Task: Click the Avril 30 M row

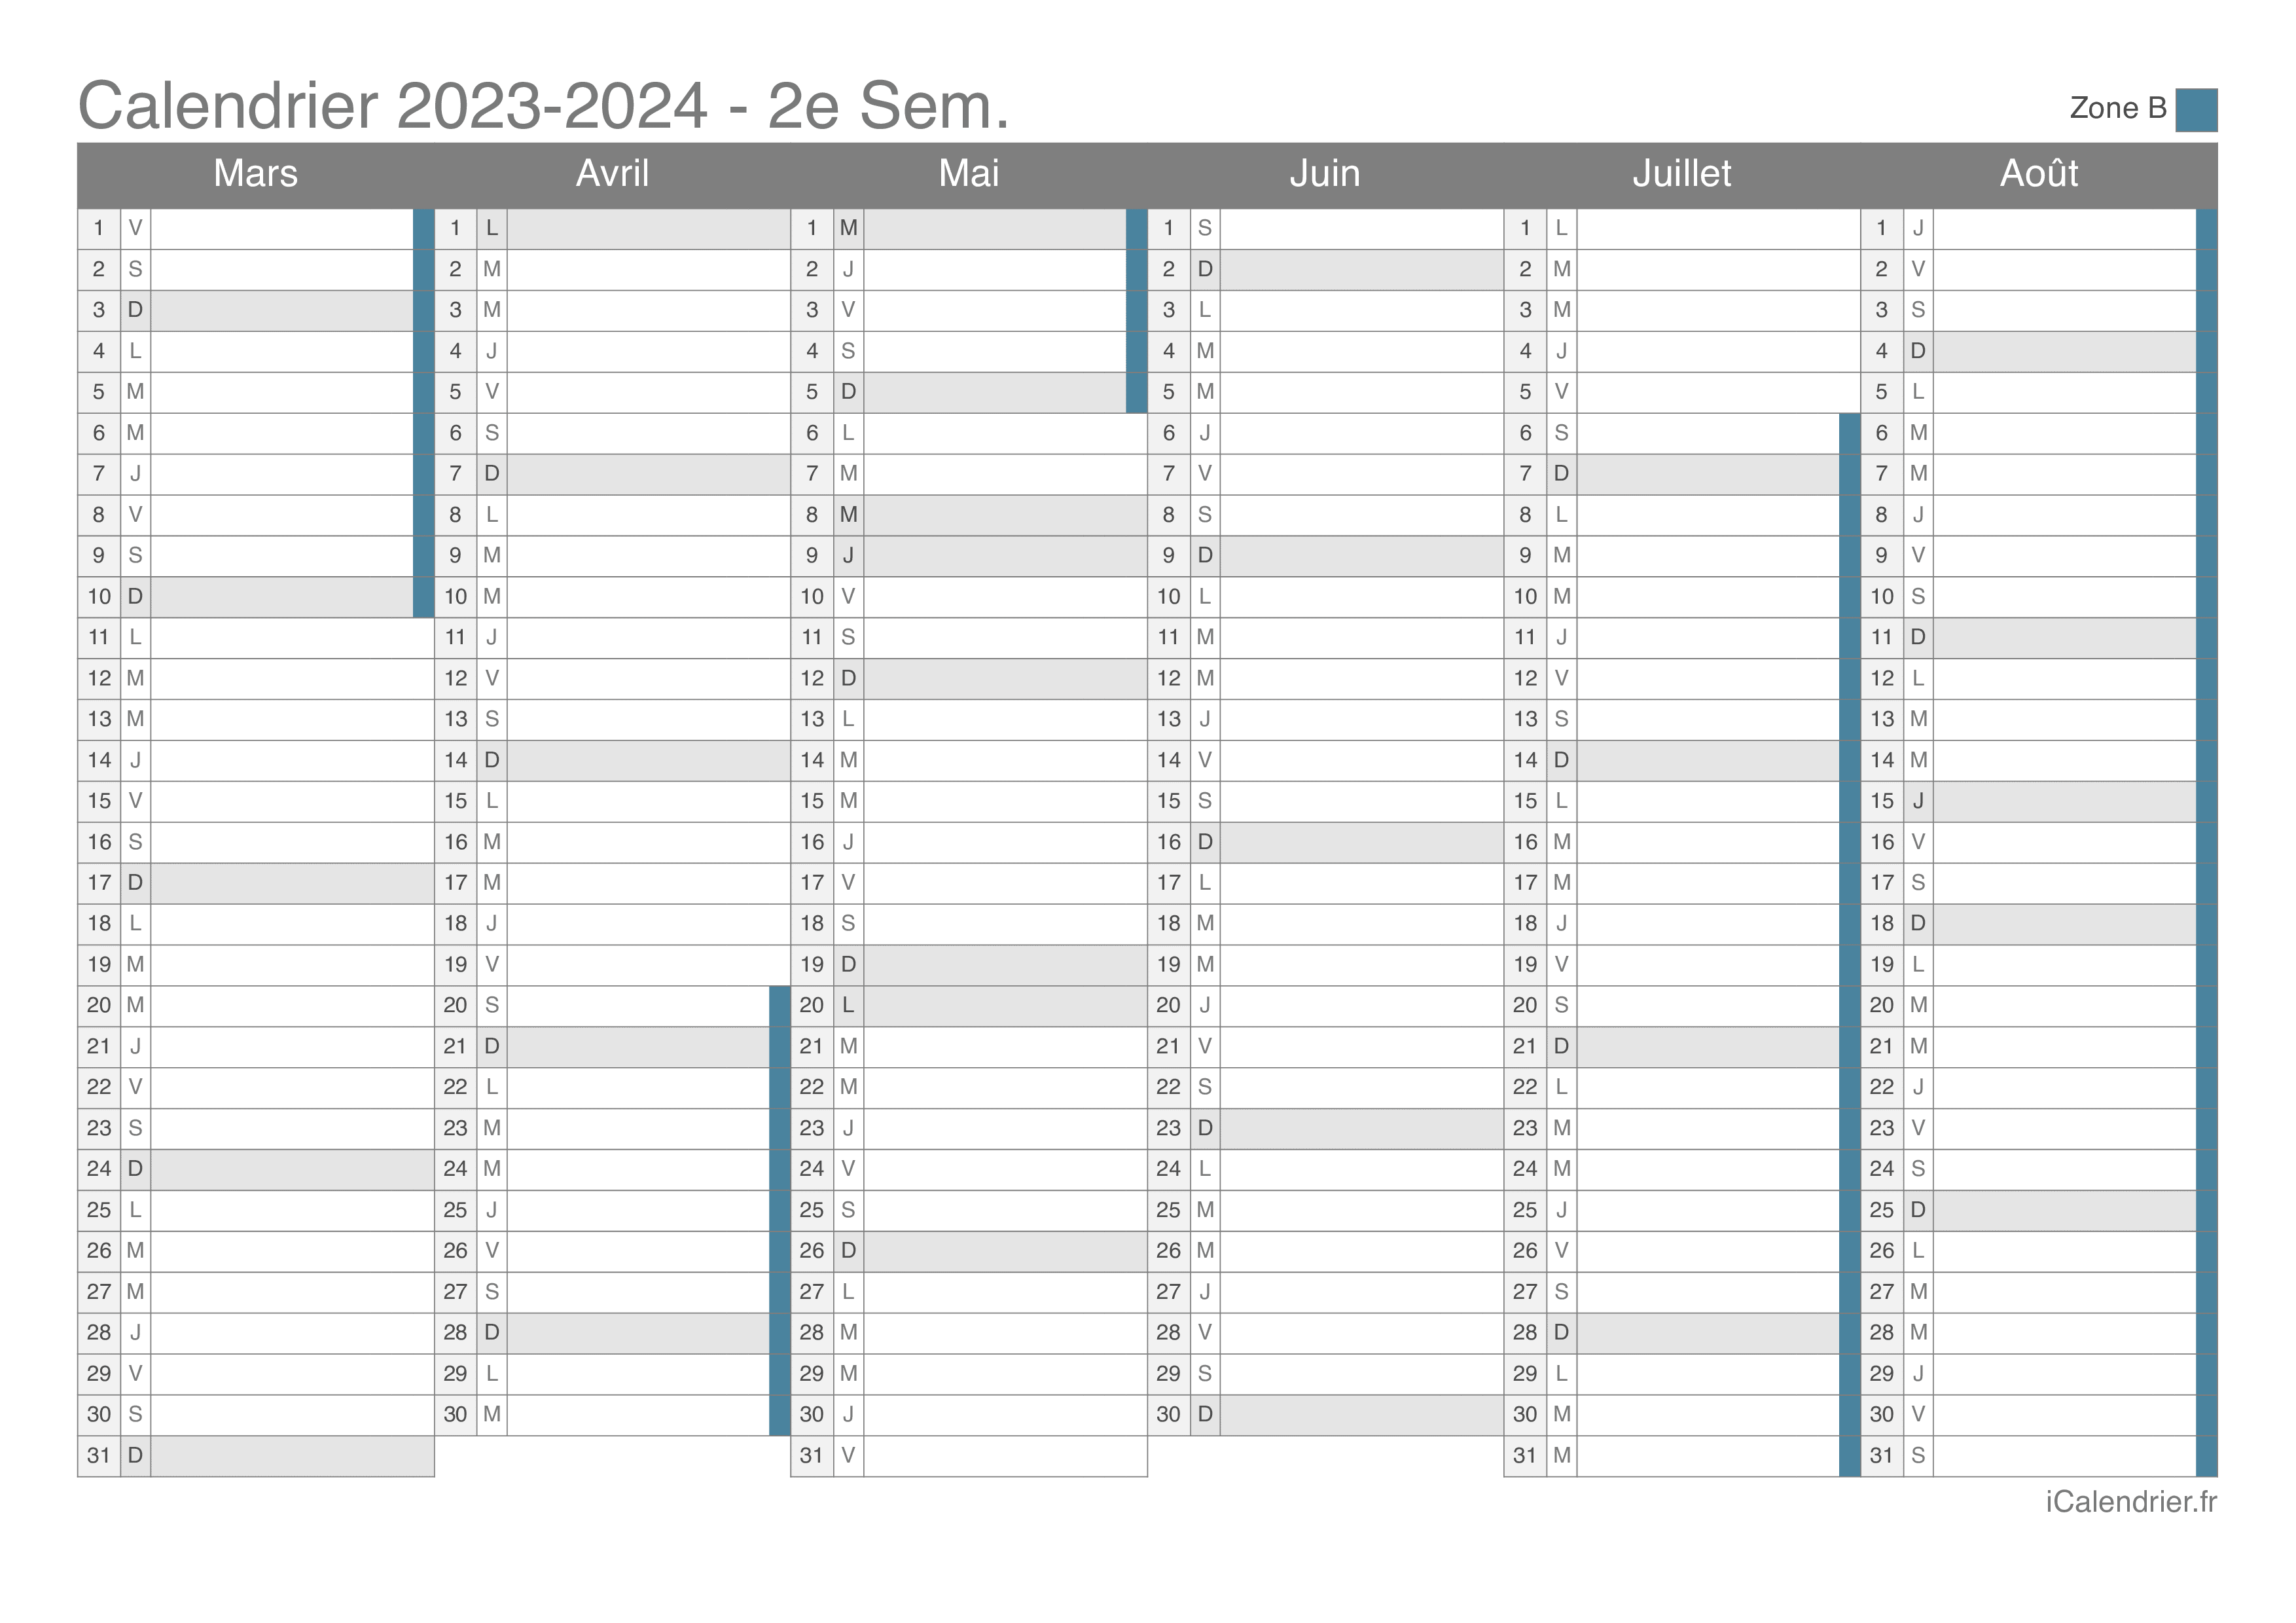Action: tap(612, 1415)
